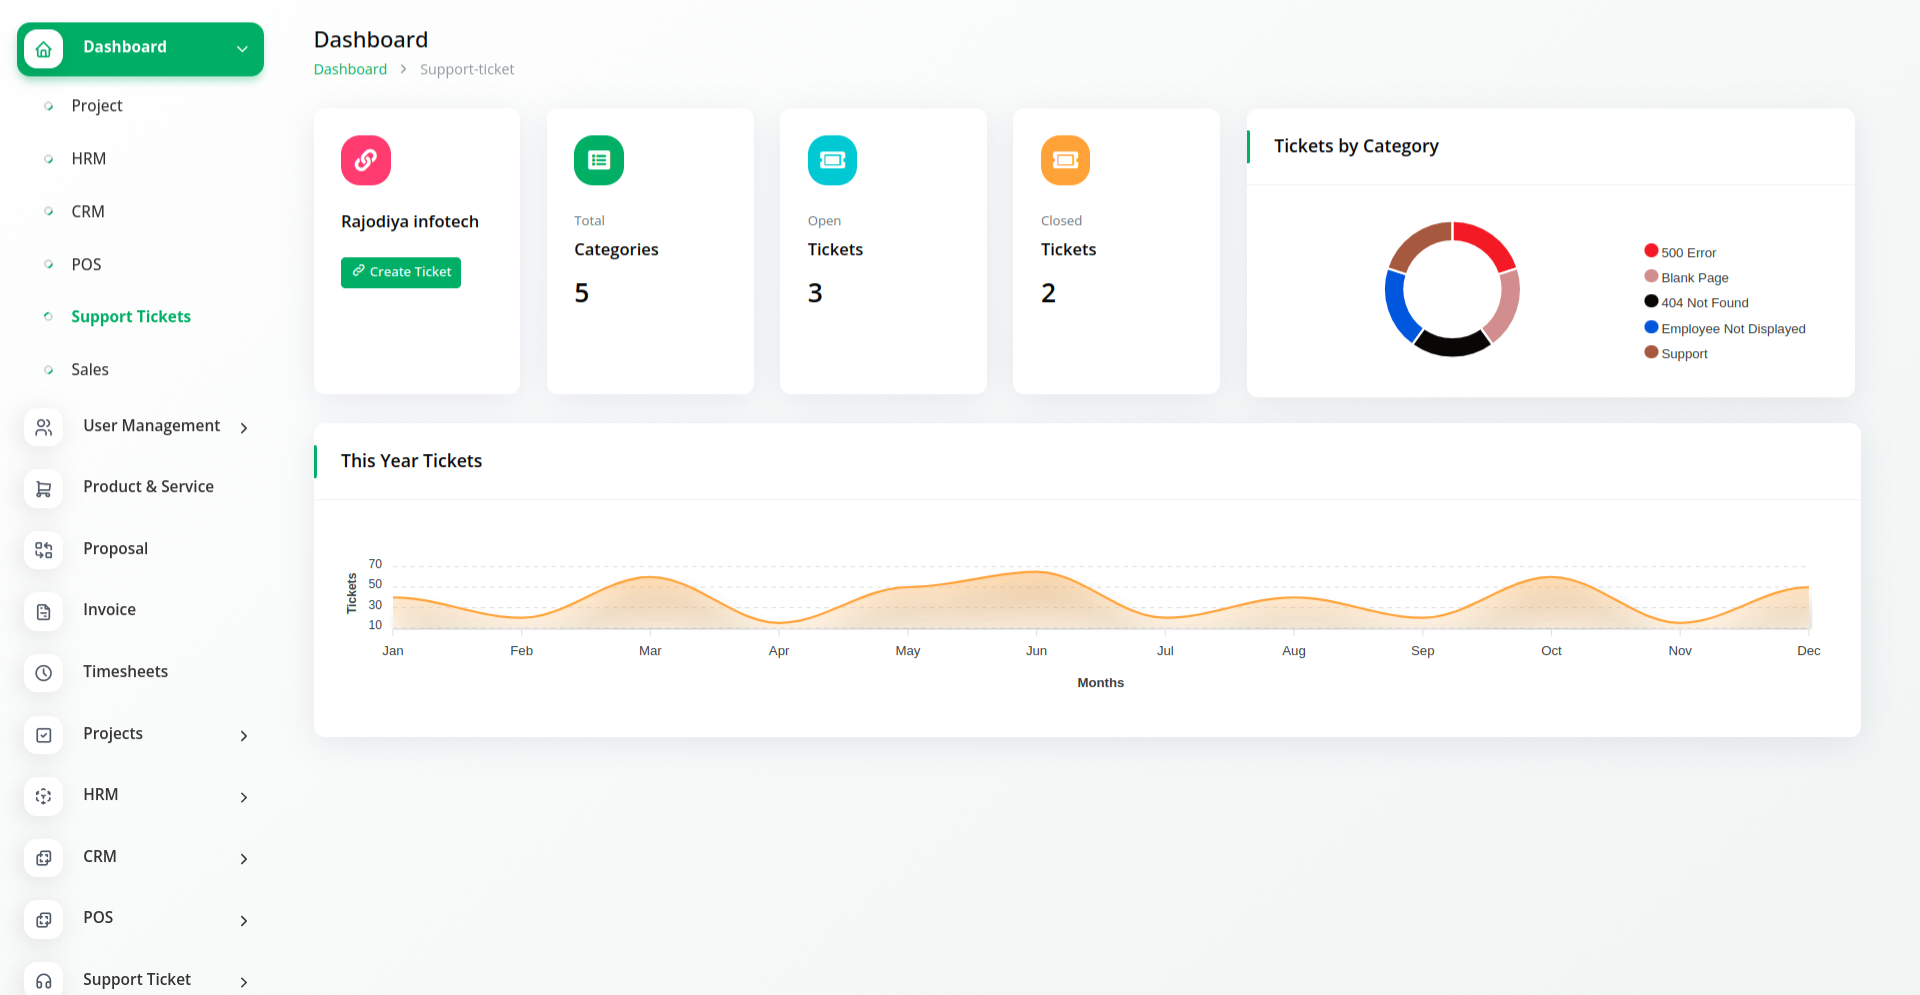1920x995 pixels.
Task: Click the Support-ticket breadcrumb text
Action: point(467,69)
